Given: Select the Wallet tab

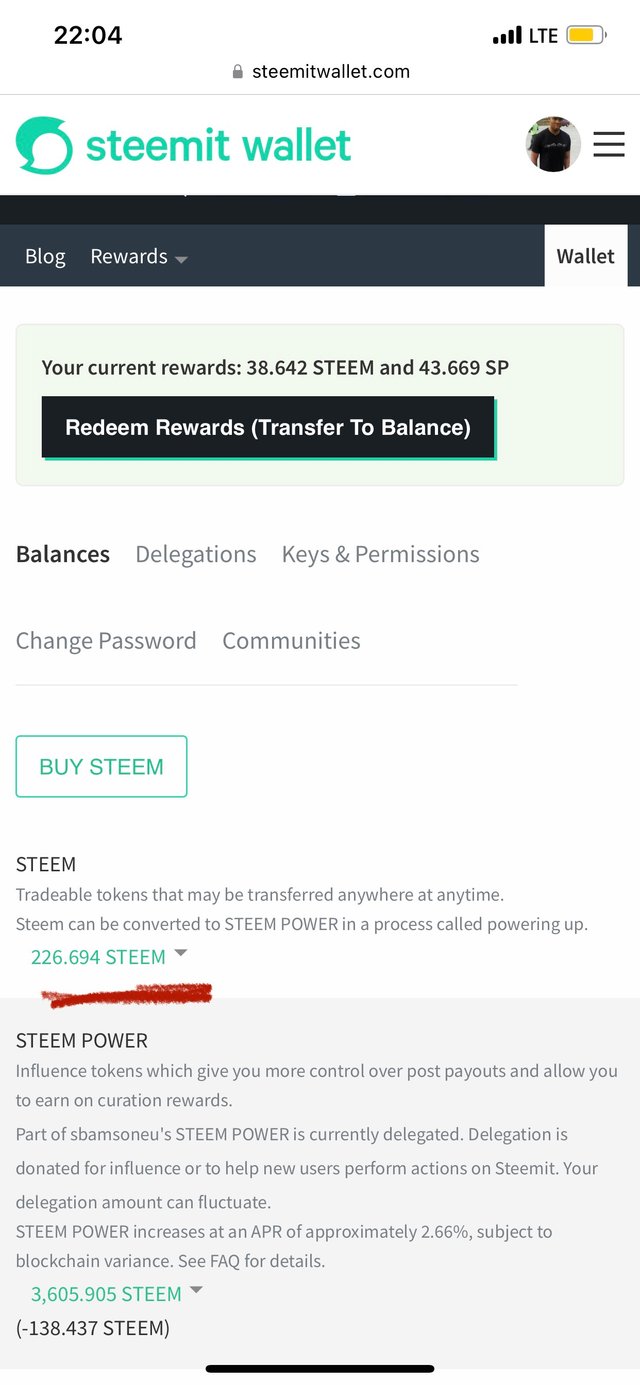Looking at the screenshot, I should pyautogui.click(x=585, y=257).
